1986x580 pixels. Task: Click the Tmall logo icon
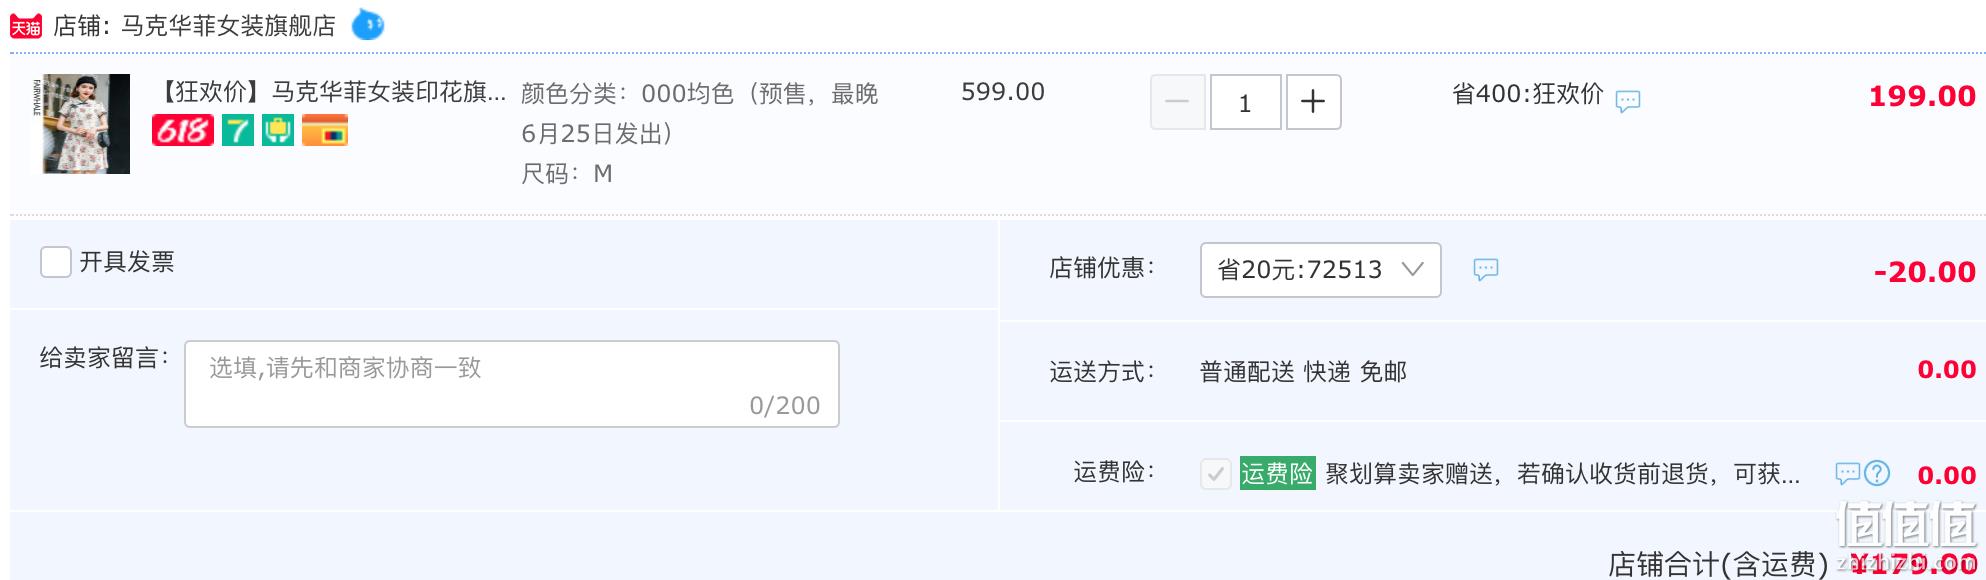[26, 26]
